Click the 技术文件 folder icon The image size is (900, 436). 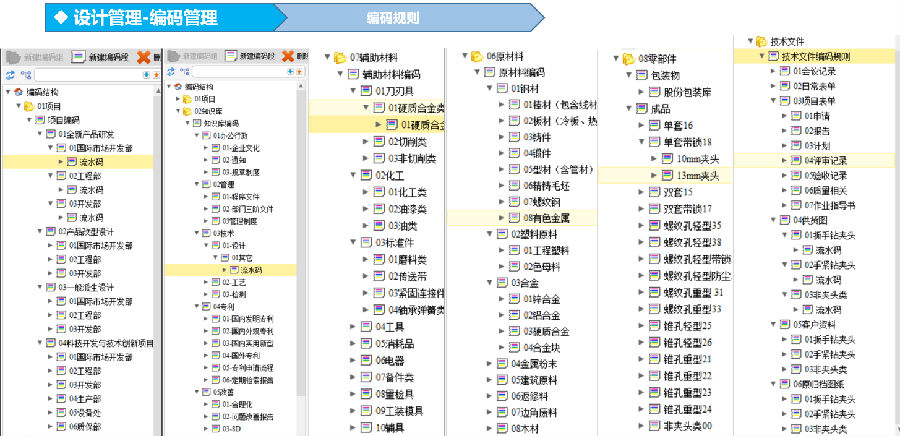coord(761,41)
